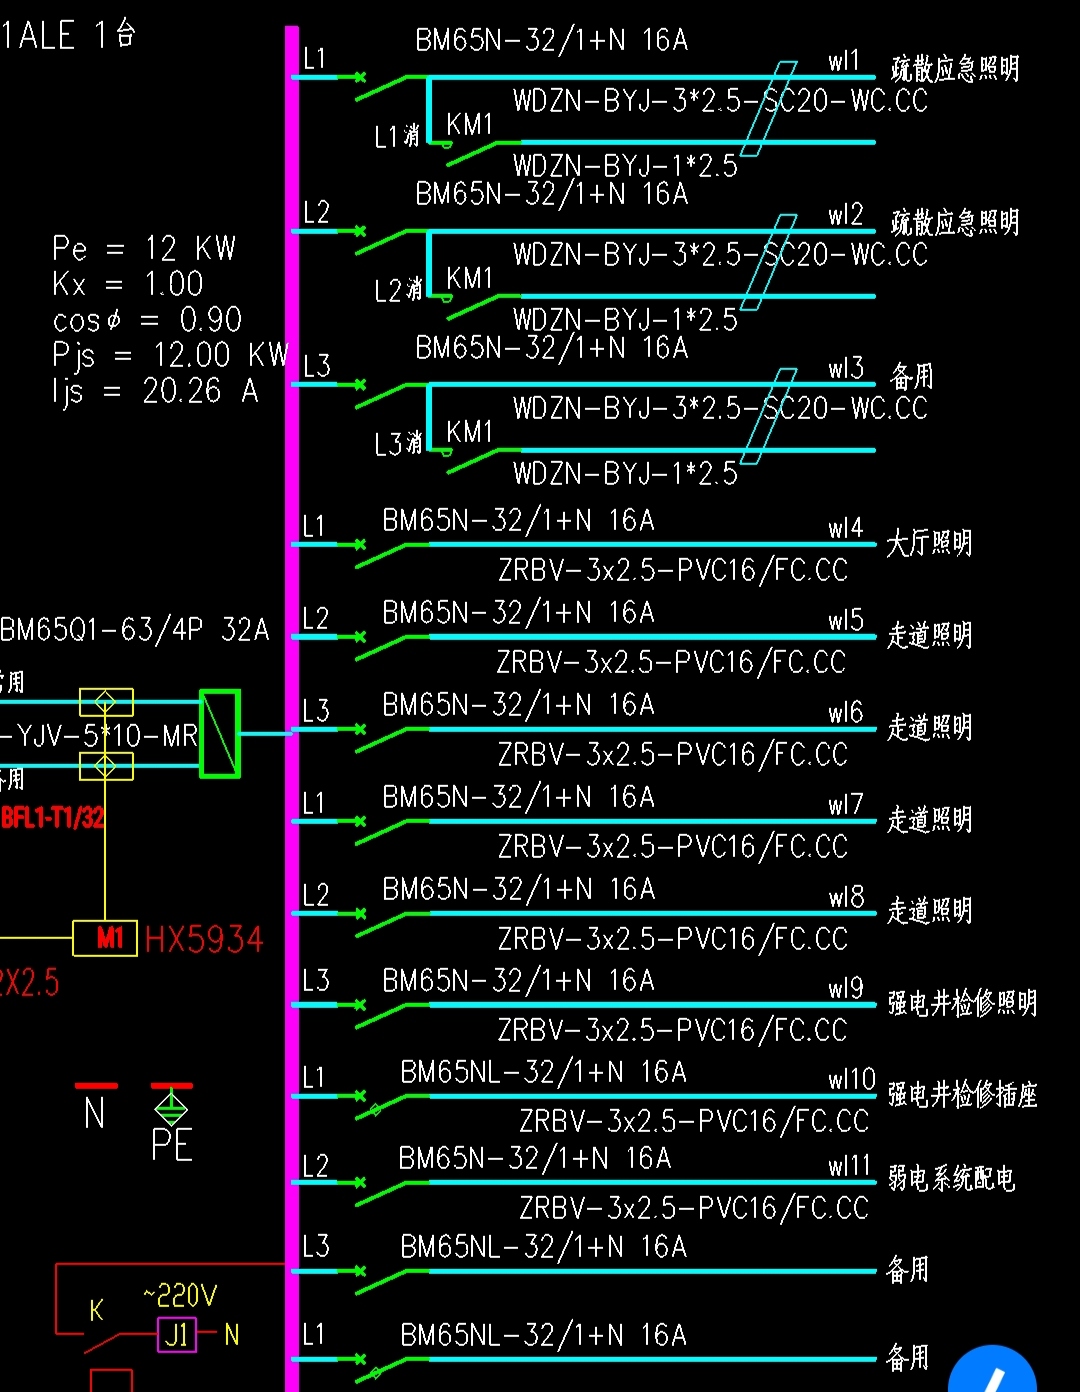Select the lower yellow diamond transformer symbol
The height and width of the screenshot is (1392, 1080).
point(106,767)
